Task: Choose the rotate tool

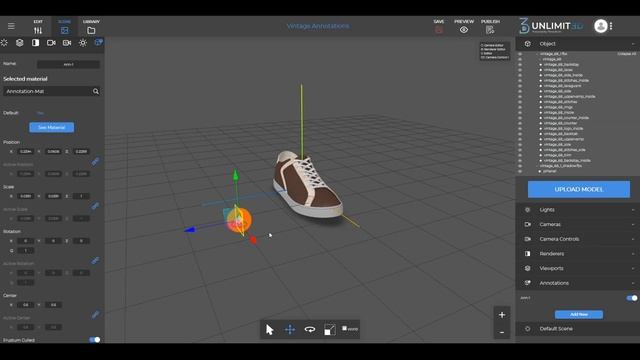Action: click(310, 329)
